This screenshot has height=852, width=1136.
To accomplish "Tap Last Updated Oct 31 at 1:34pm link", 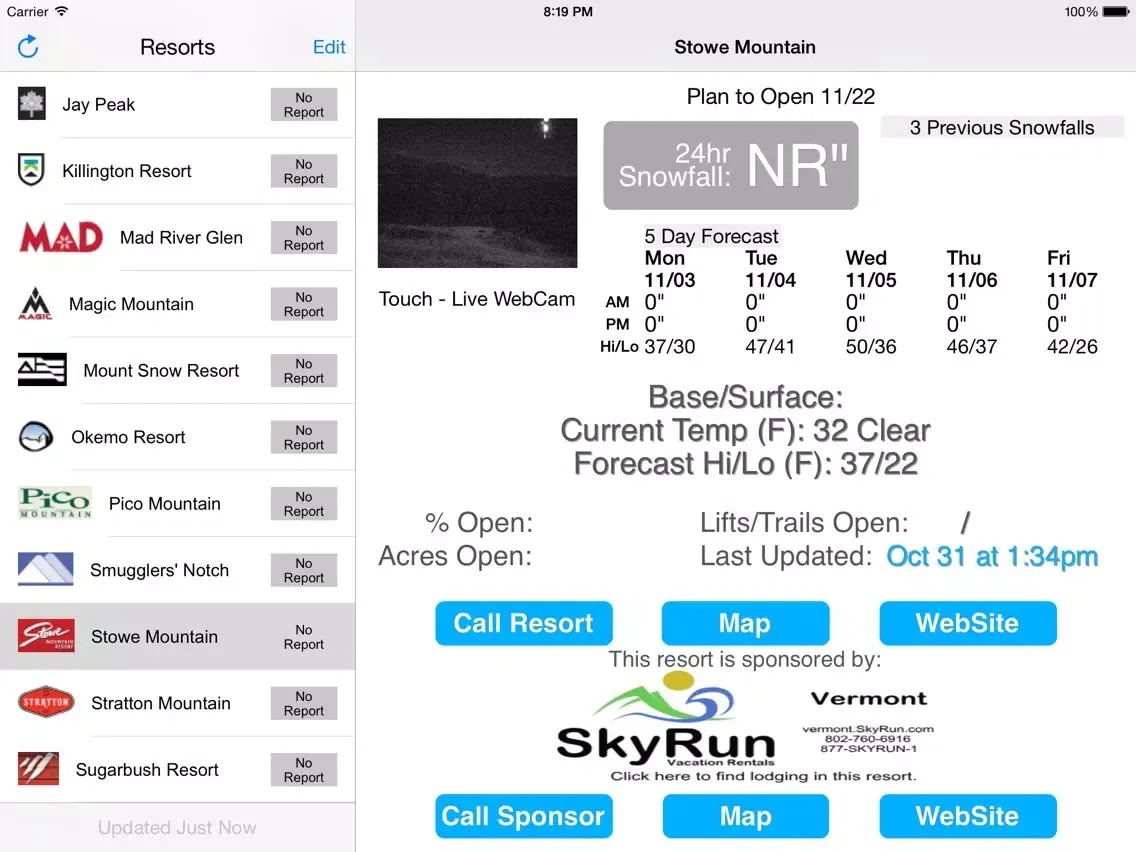I will point(992,556).
